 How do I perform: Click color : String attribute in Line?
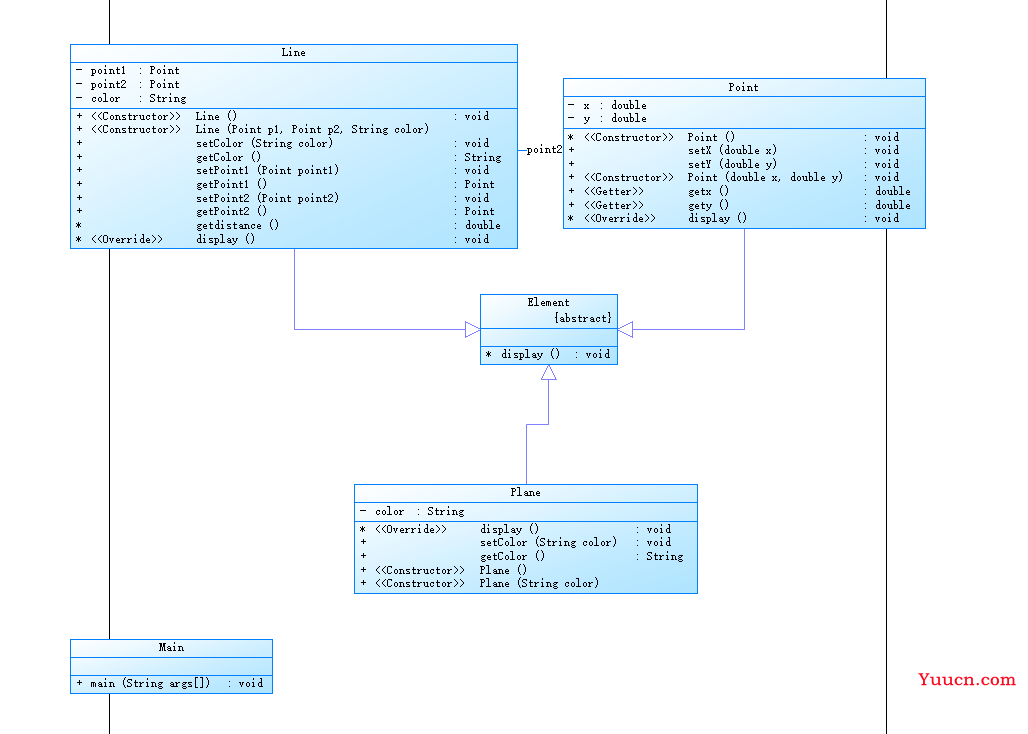130,98
